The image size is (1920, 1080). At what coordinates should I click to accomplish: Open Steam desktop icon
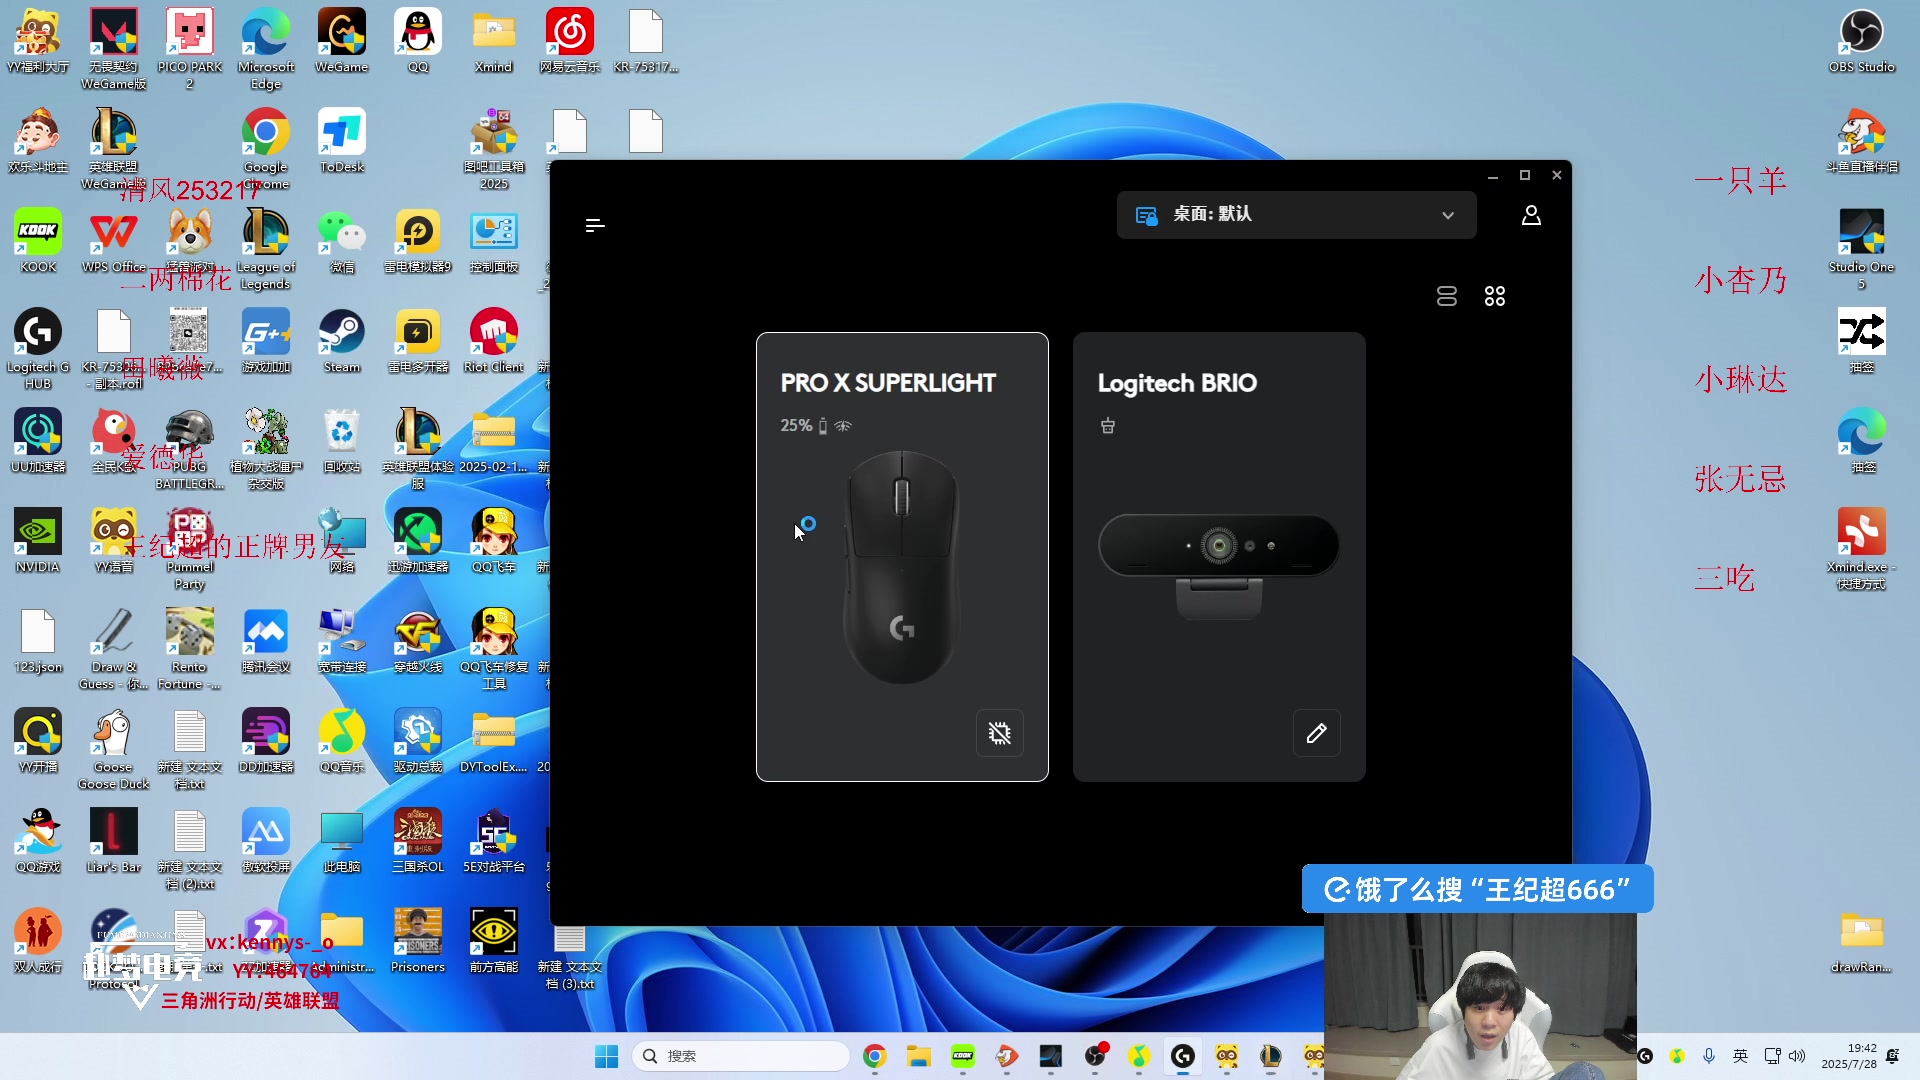[342, 341]
